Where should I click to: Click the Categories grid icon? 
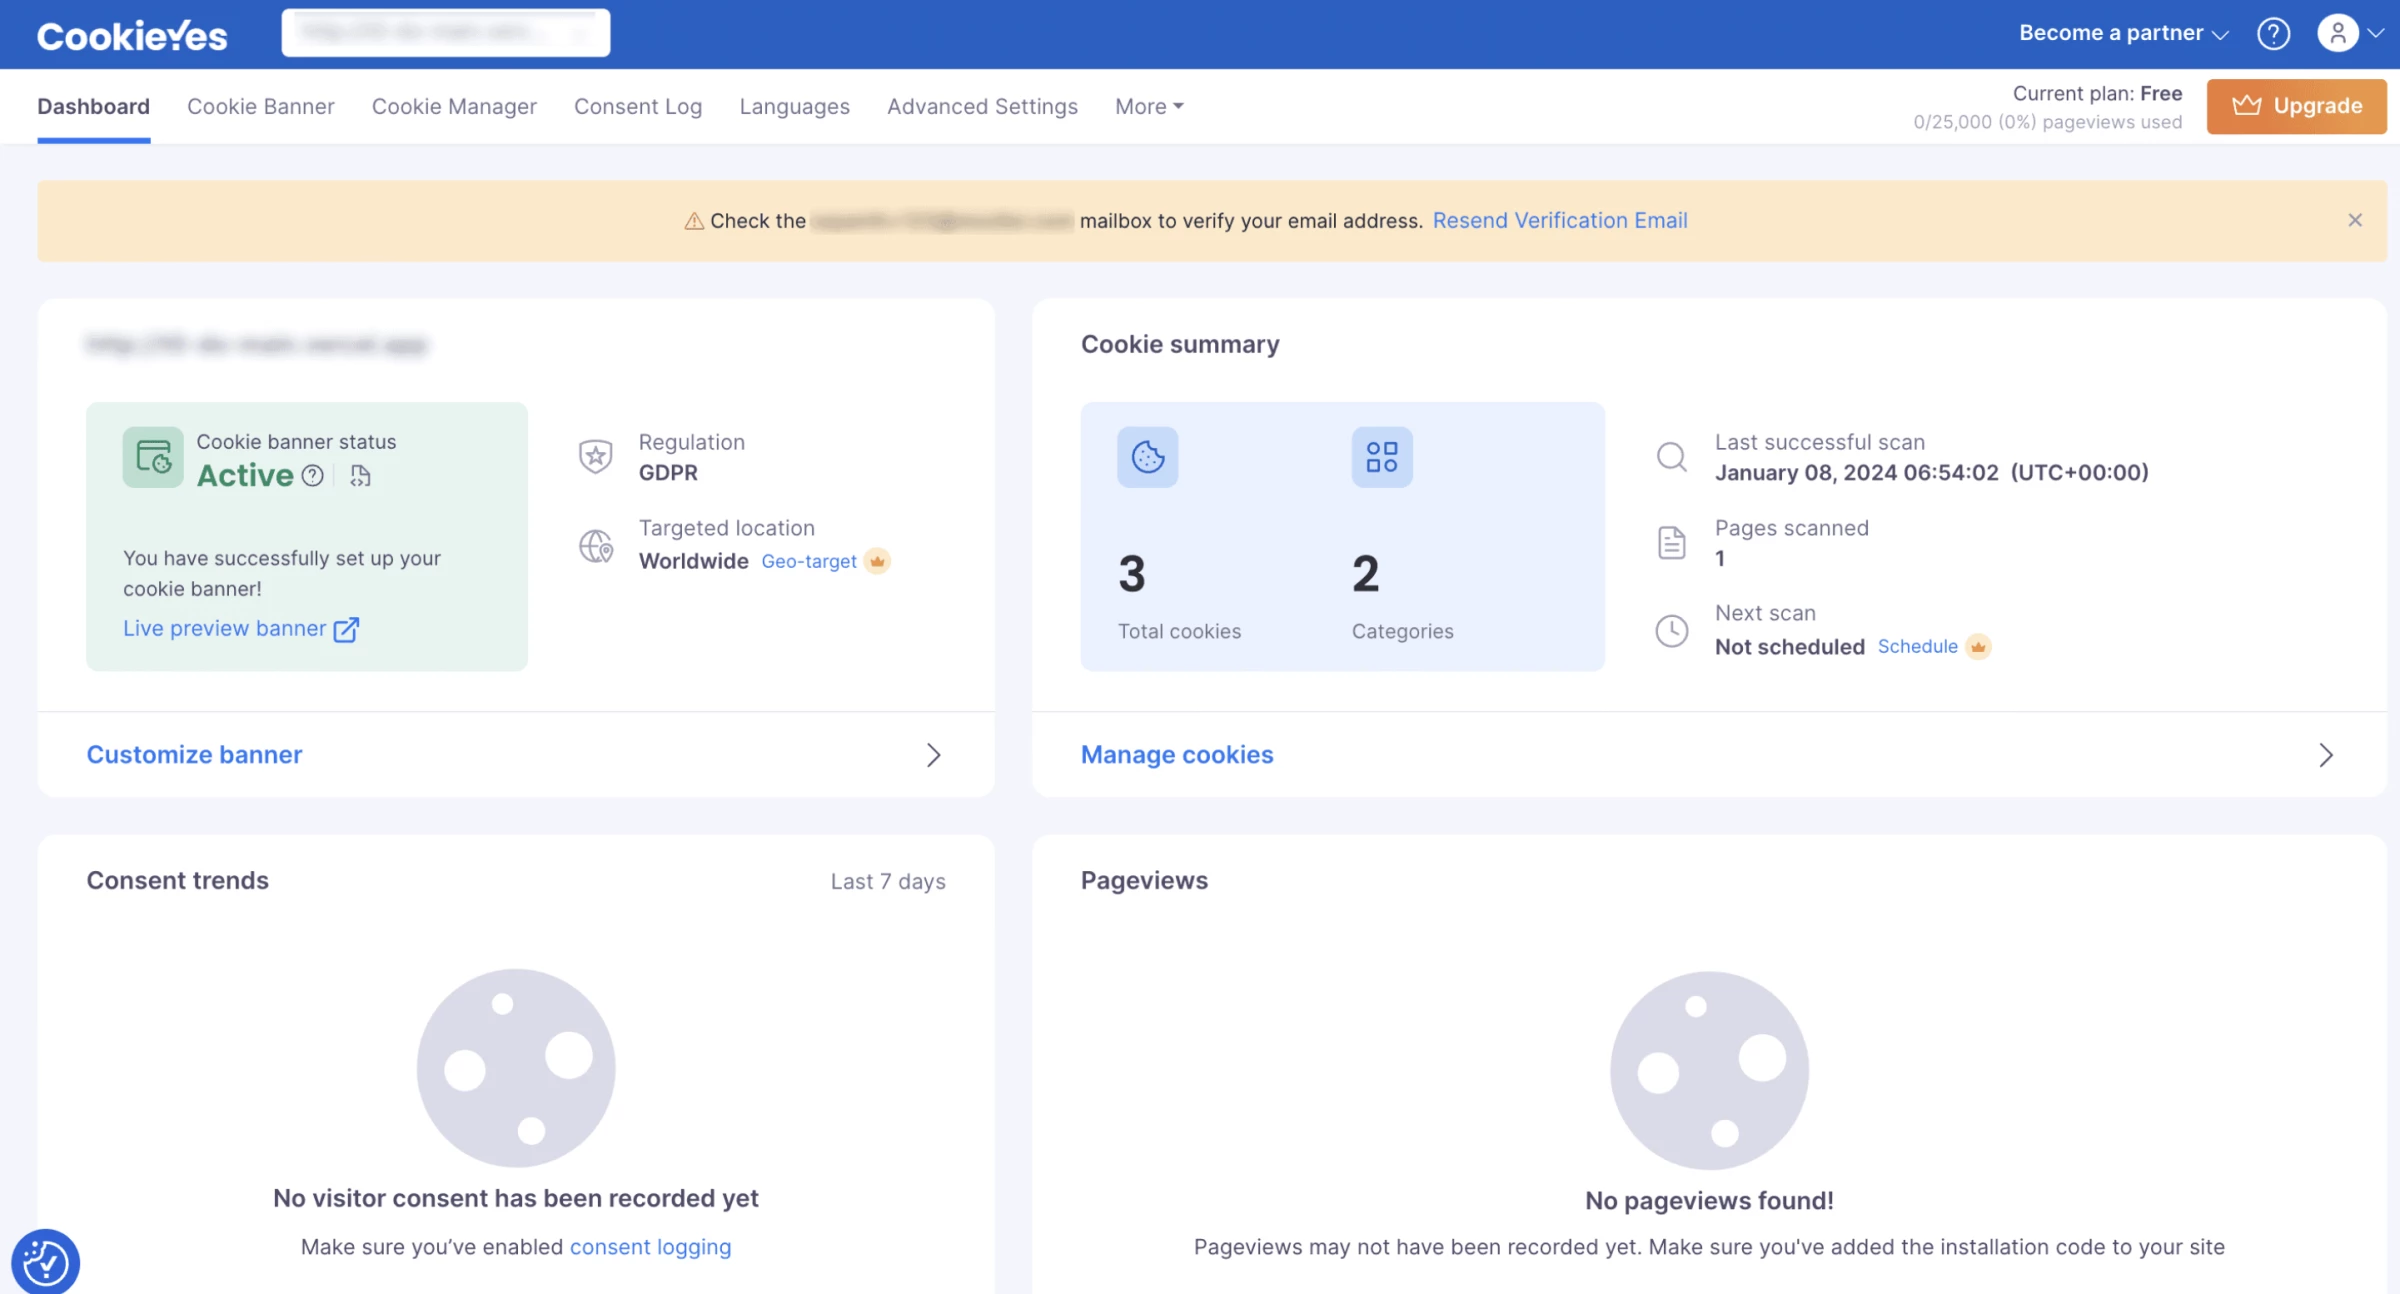1382,457
